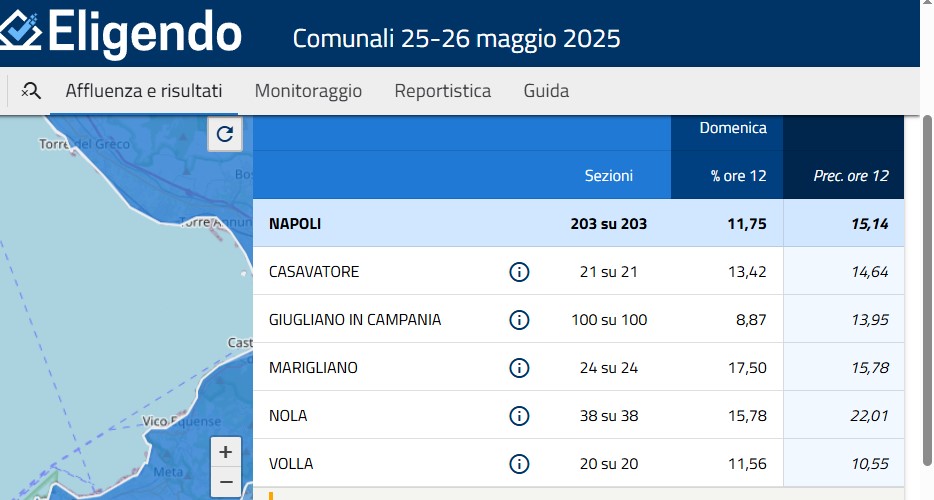Zoom in on the map

pyautogui.click(x=226, y=452)
